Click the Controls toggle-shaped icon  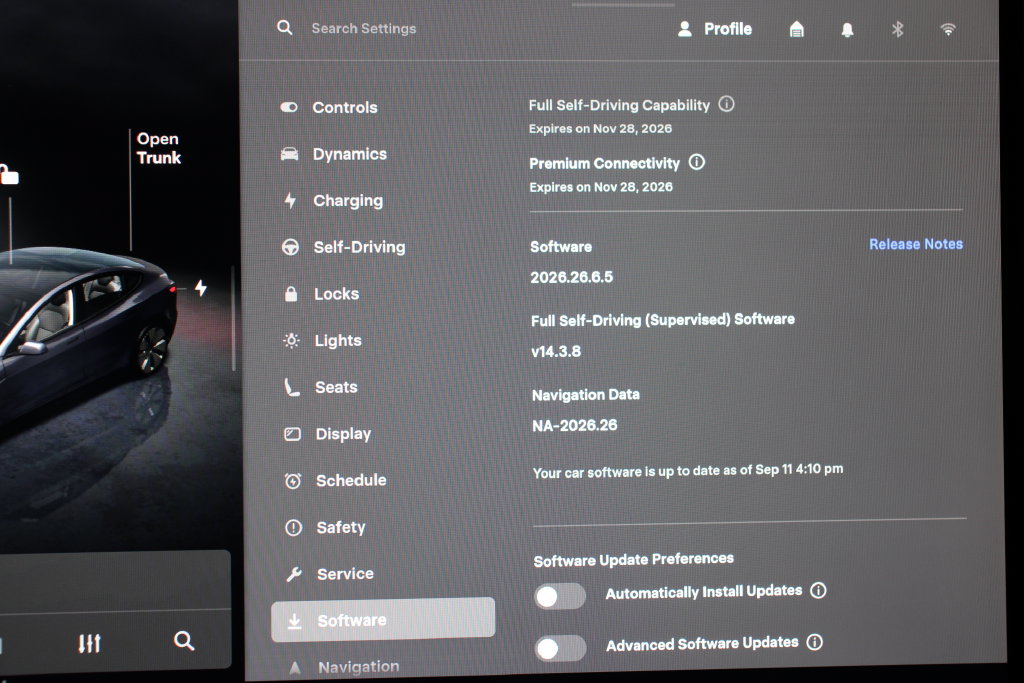(289, 107)
